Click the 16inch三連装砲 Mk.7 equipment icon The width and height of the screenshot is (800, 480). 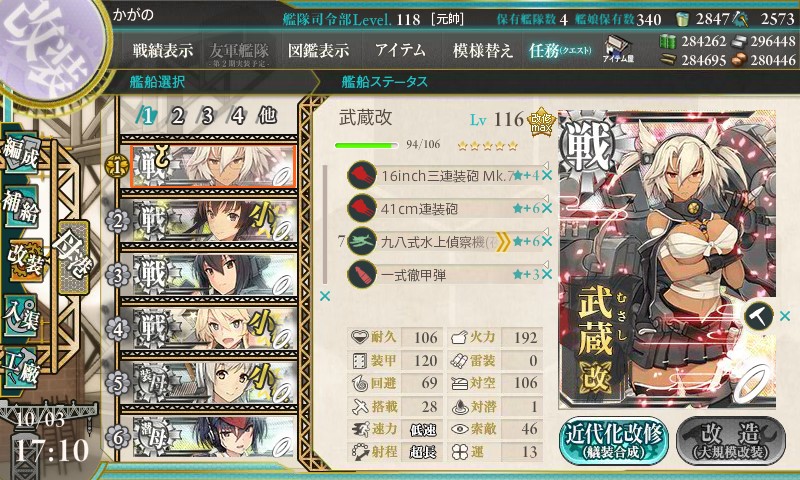362,175
